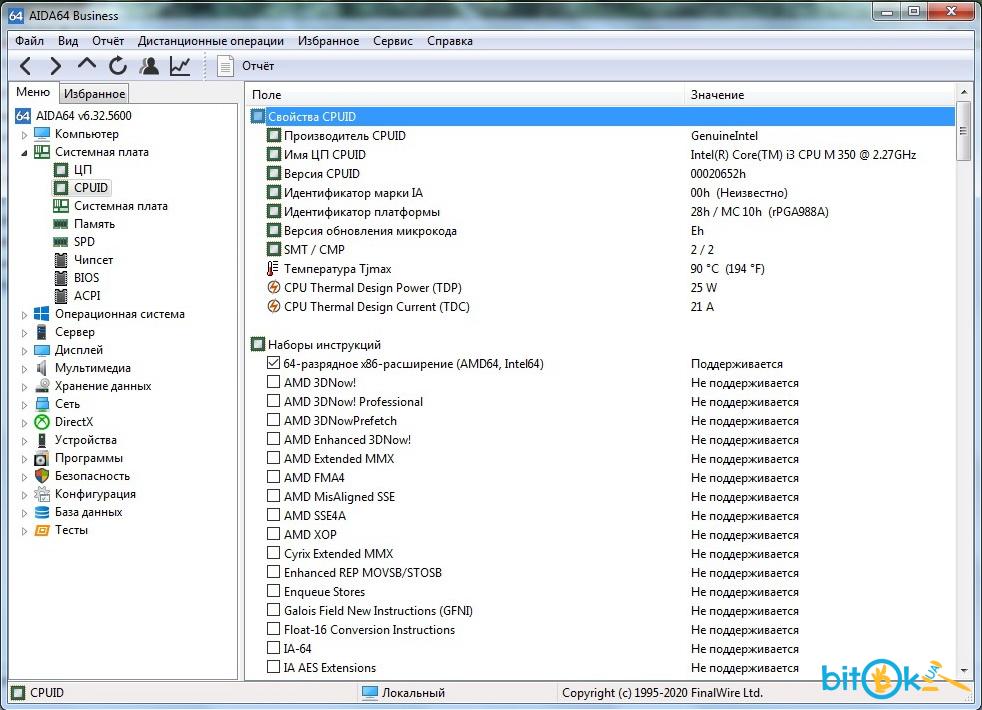Image resolution: width=982 pixels, height=710 pixels.
Task: Toggle the AMD SSE4A checkbox
Action: point(273,515)
